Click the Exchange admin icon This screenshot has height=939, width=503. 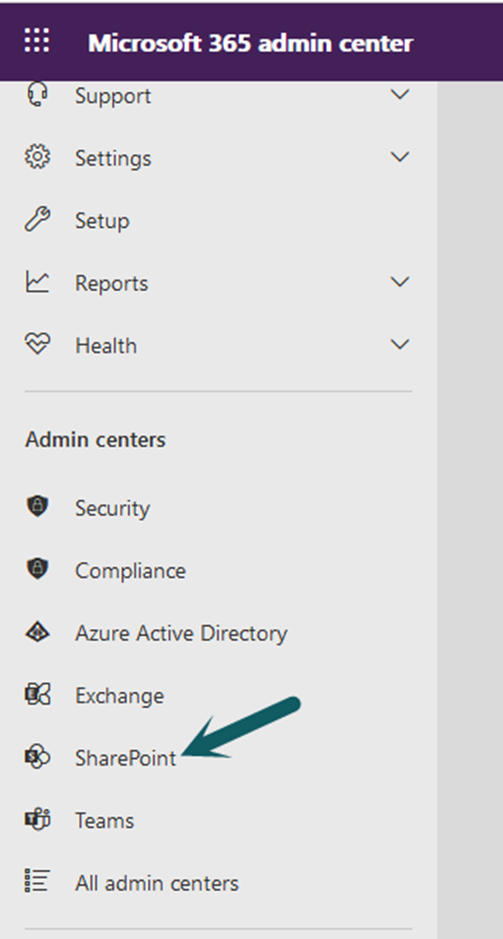[37, 695]
